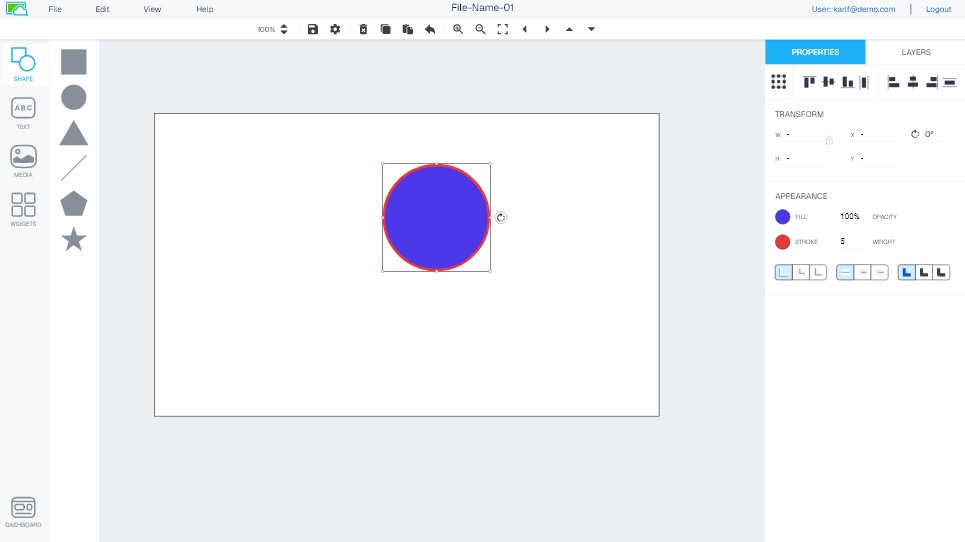Image resolution: width=965 pixels, height=542 pixels.
Task: Click the save icon in the toolbar
Action: coord(313,29)
